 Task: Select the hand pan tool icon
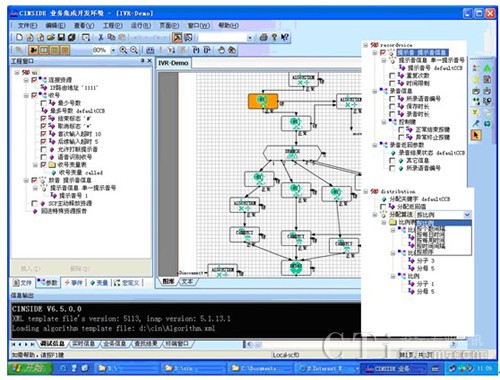pos(221,50)
